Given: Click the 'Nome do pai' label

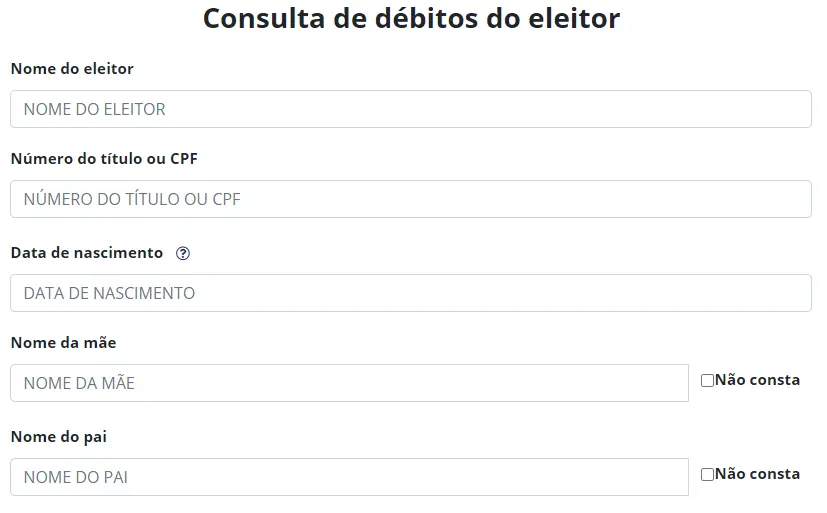Looking at the screenshot, I should click(x=59, y=437).
